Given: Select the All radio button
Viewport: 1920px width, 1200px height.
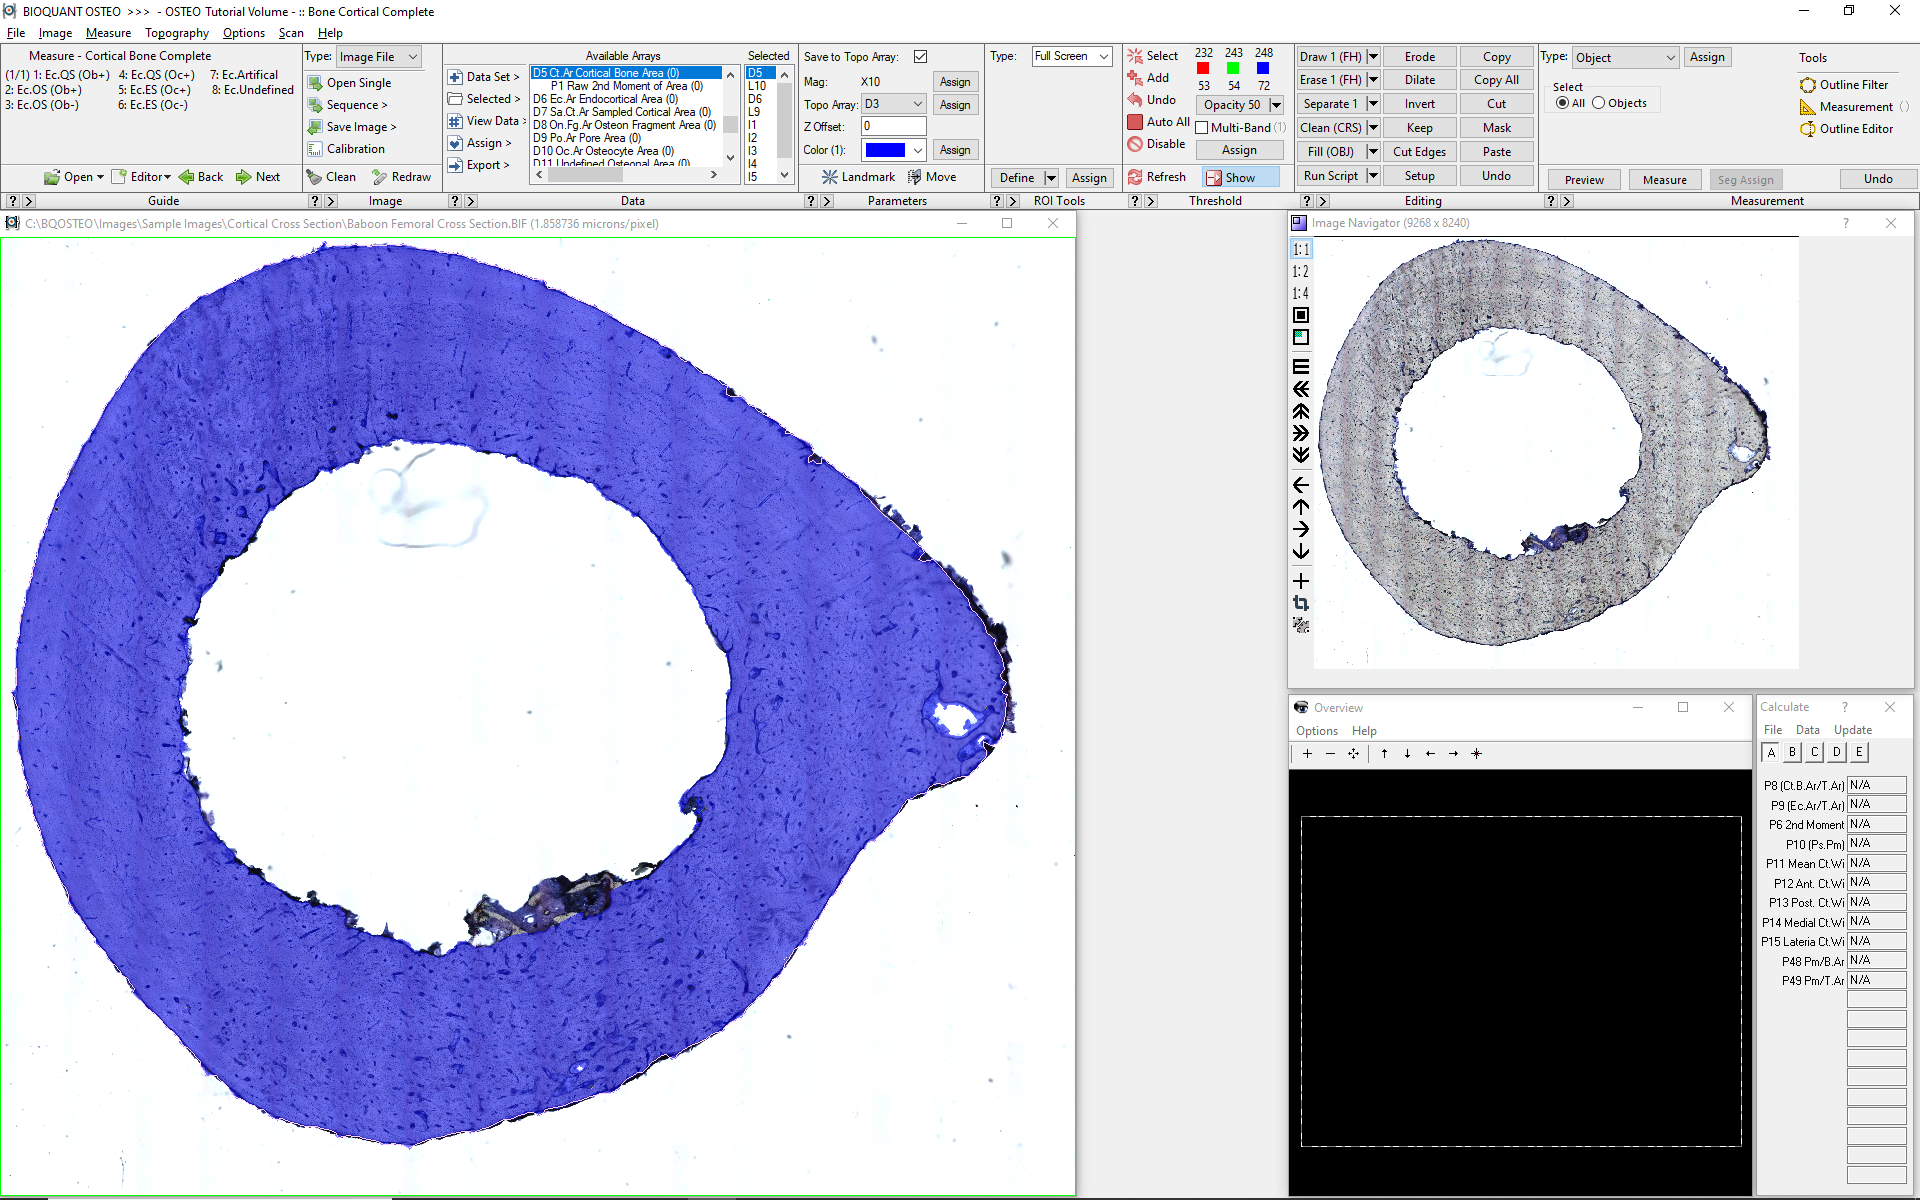Looking at the screenshot, I should coord(1562,103).
